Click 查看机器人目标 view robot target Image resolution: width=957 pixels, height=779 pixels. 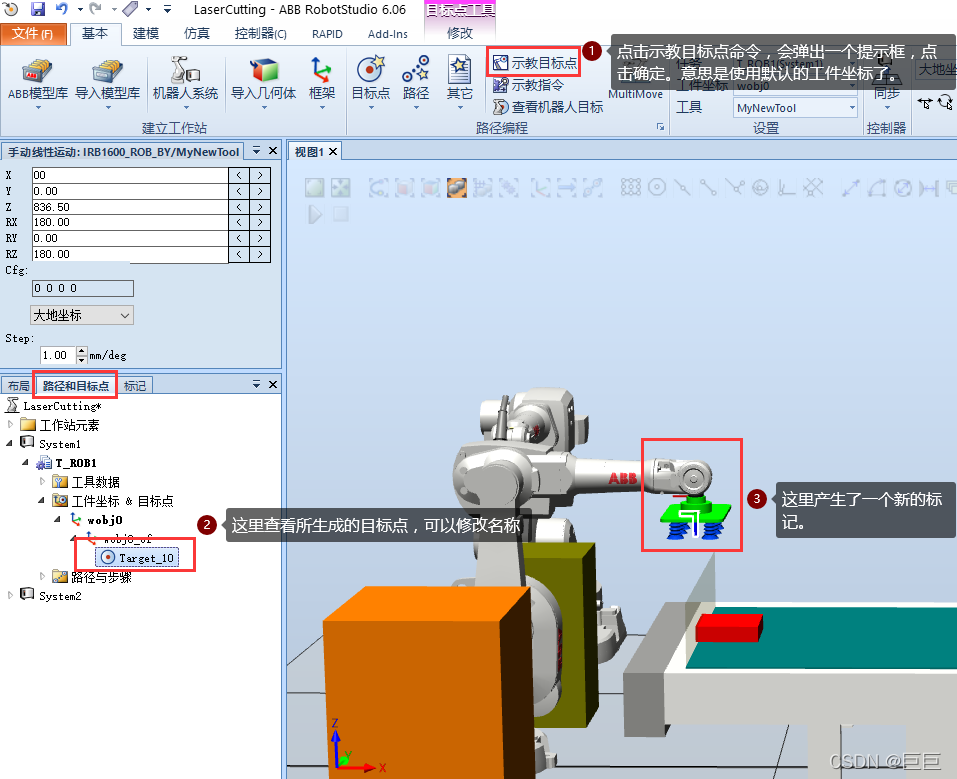point(548,107)
